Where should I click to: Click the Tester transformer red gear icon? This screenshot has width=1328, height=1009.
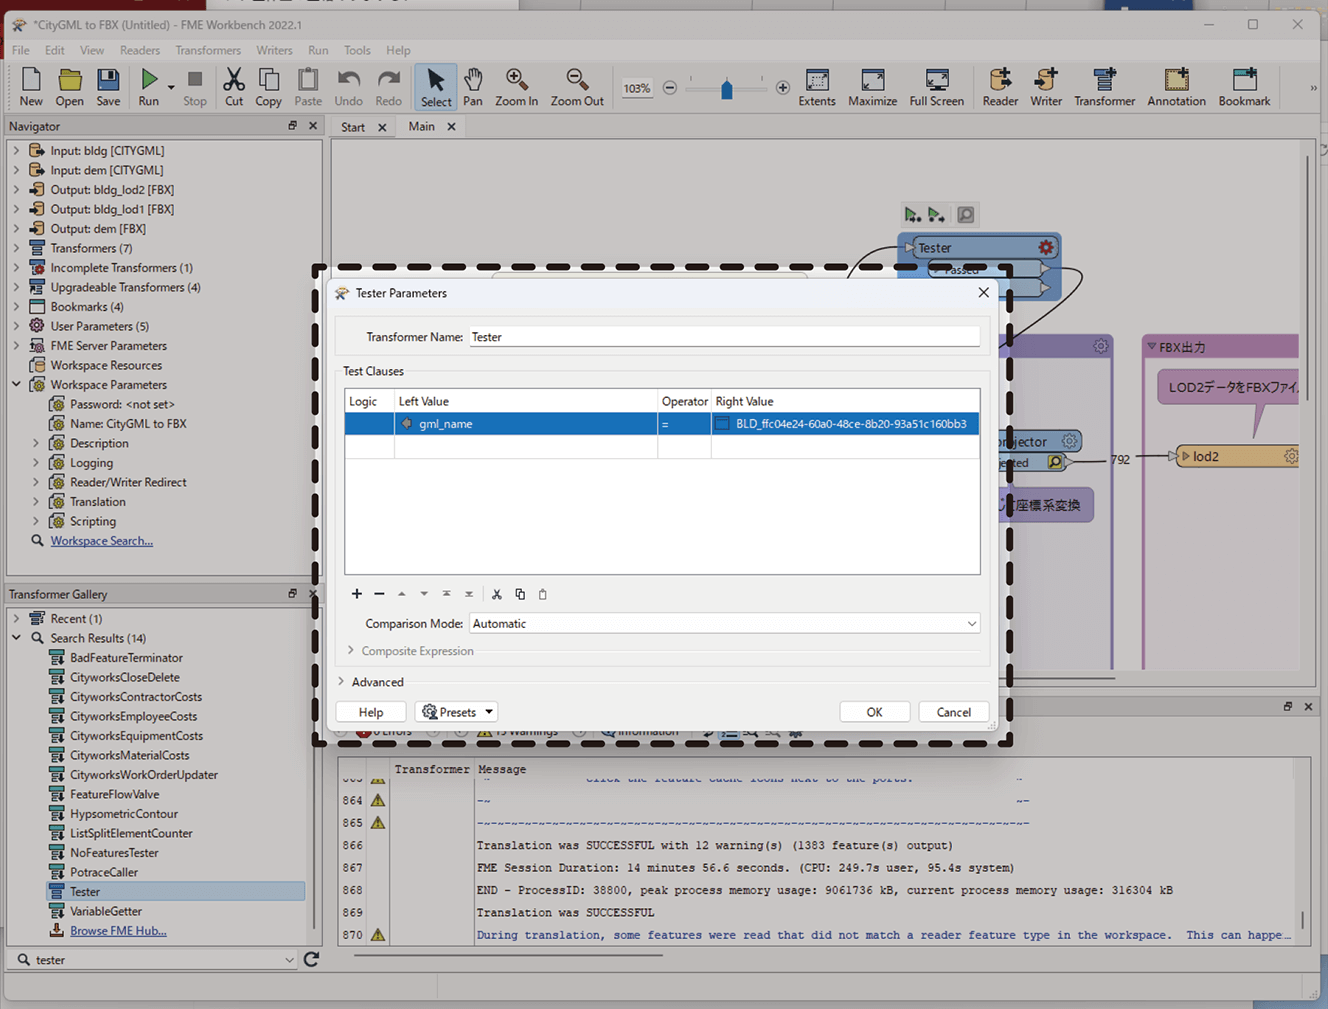tap(1046, 247)
